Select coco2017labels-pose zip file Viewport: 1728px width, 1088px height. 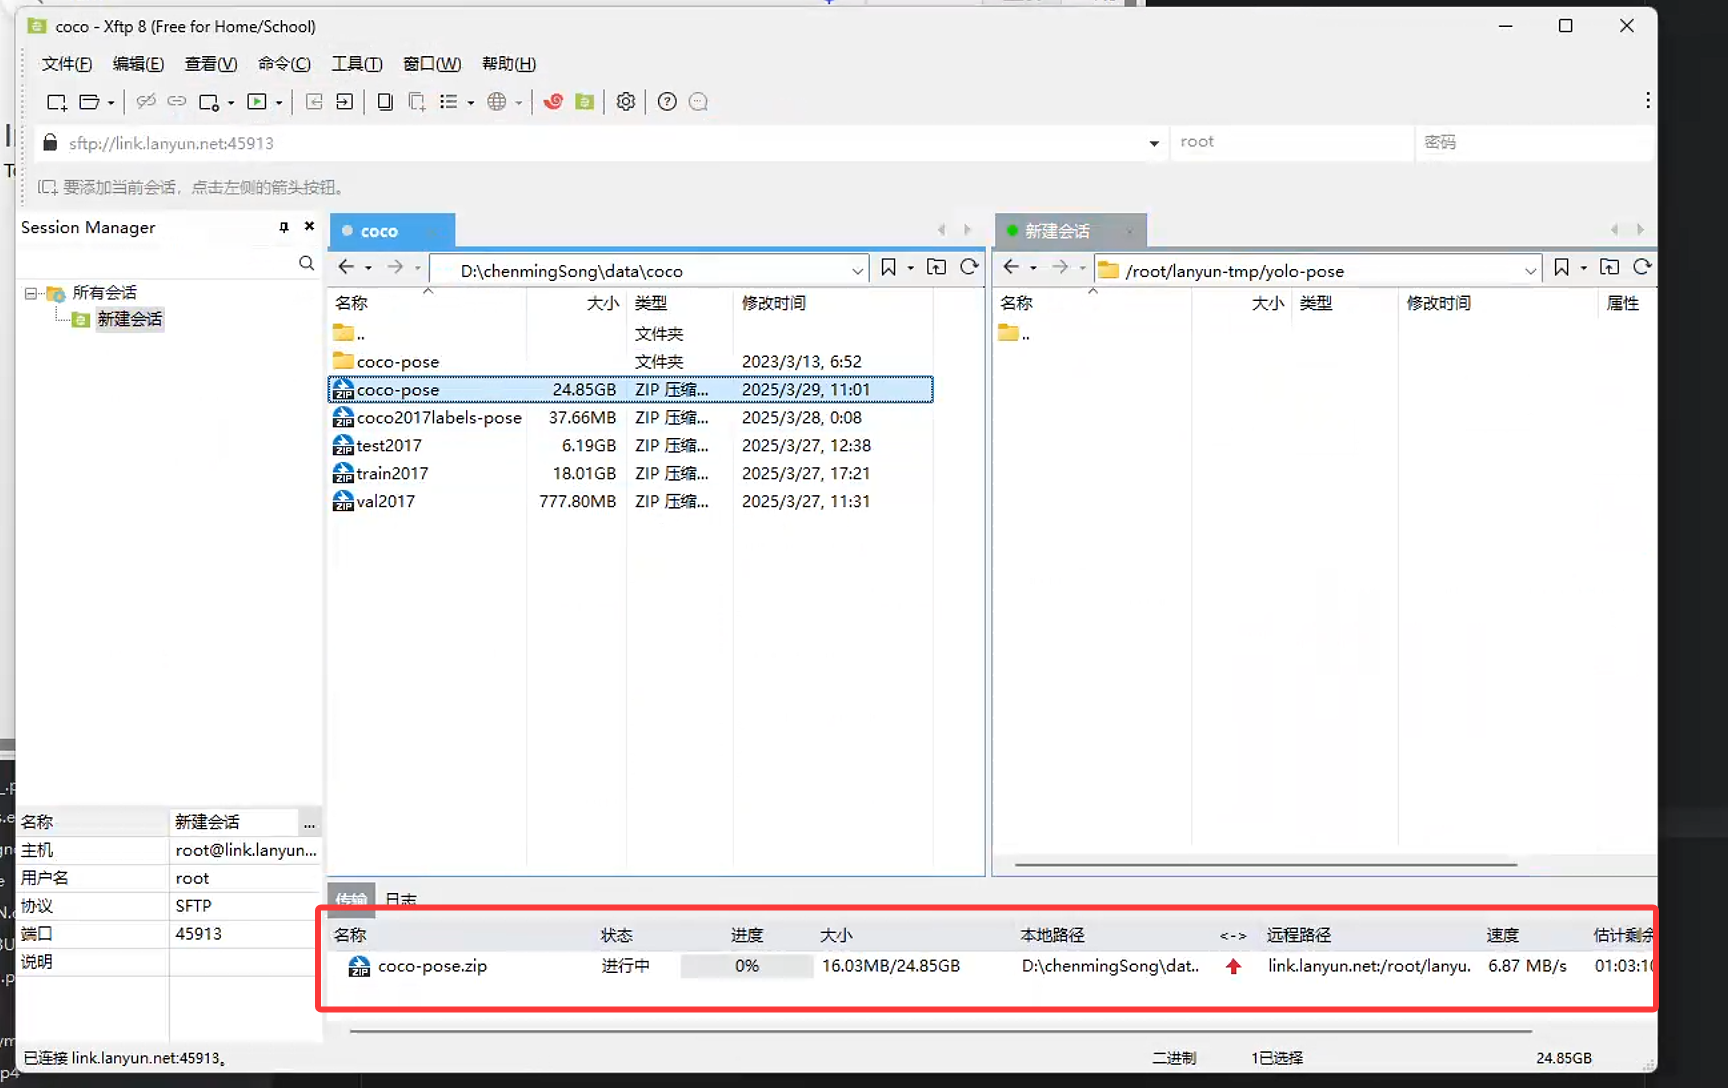click(631, 417)
